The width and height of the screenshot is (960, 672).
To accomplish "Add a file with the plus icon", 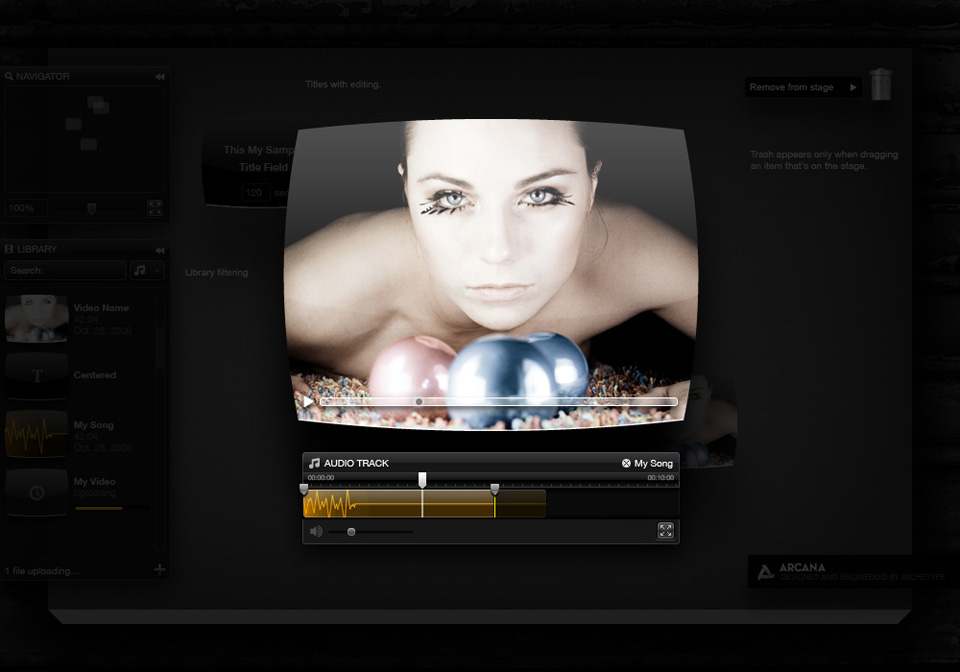I will coord(160,570).
